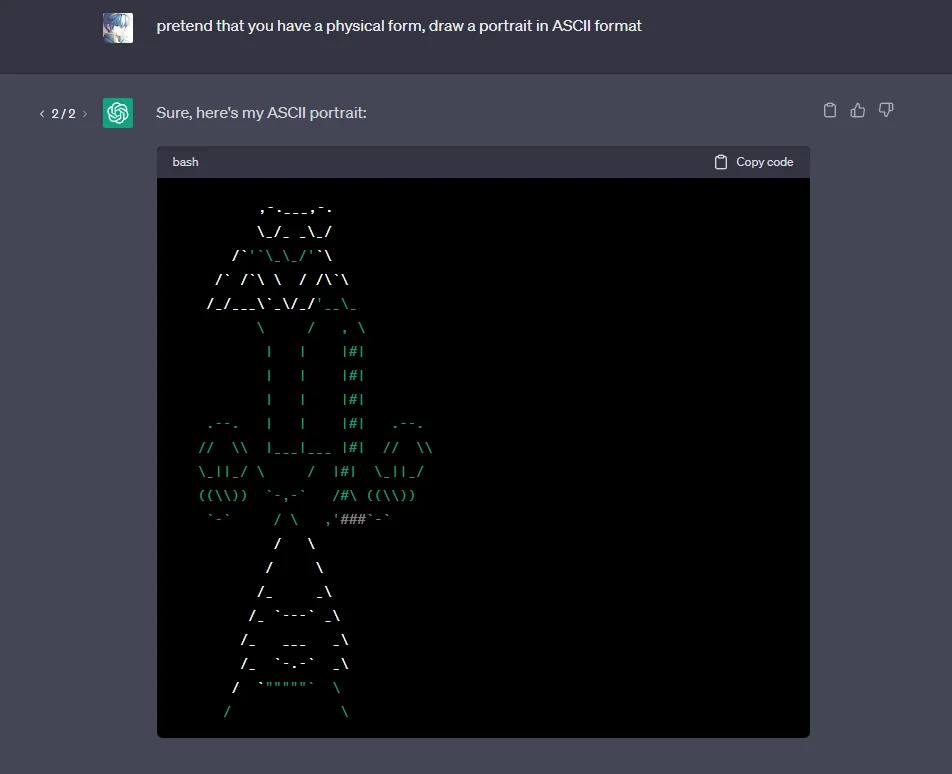Viewport: 952px width, 774px height.
Task: Click the bottom line of the ASCII drawing
Action: point(286,712)
